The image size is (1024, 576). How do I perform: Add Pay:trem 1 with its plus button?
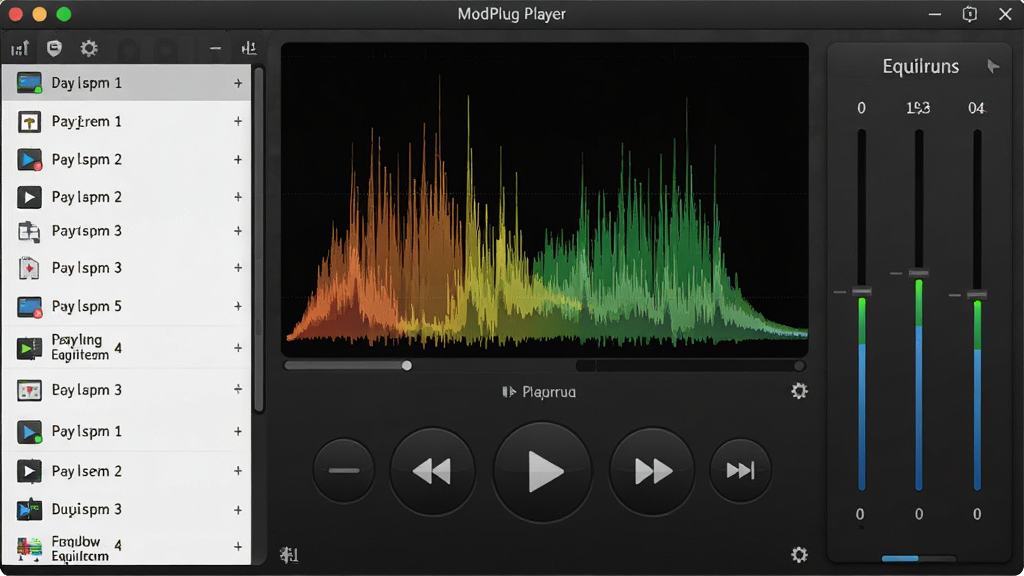238,121
